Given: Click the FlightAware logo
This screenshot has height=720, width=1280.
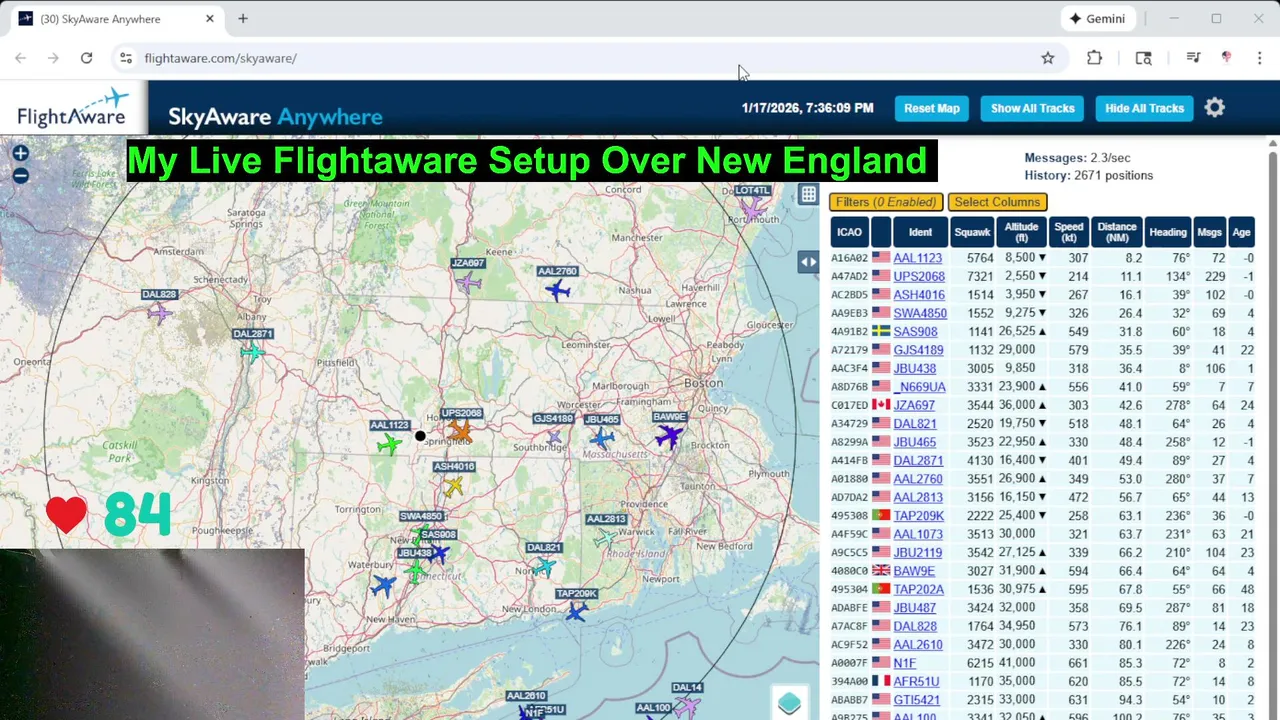Looking at the screenshot, I should (x=74, y=108).
